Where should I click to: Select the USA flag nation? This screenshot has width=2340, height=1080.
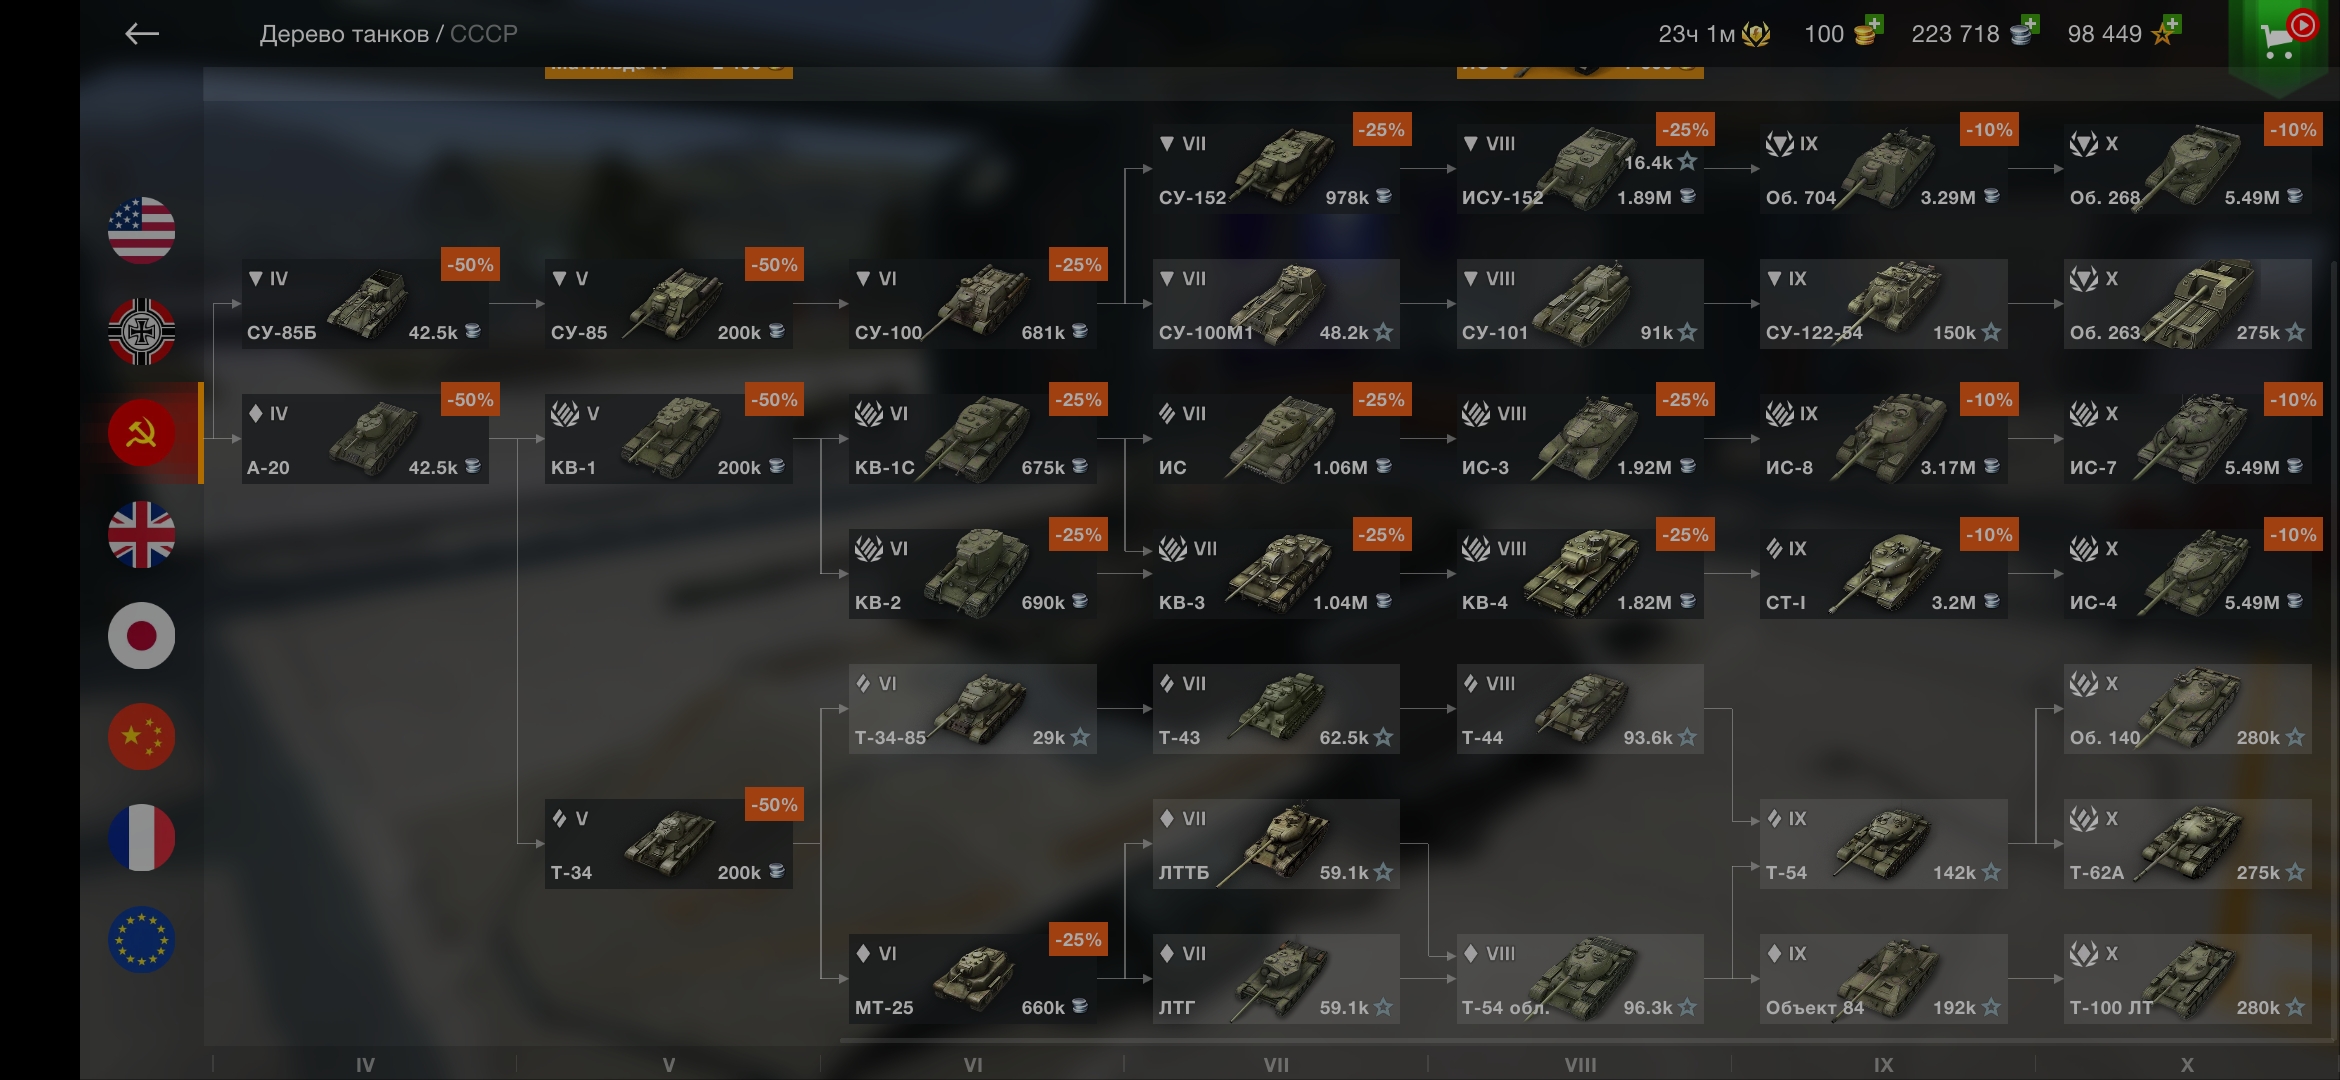[141, 231]
